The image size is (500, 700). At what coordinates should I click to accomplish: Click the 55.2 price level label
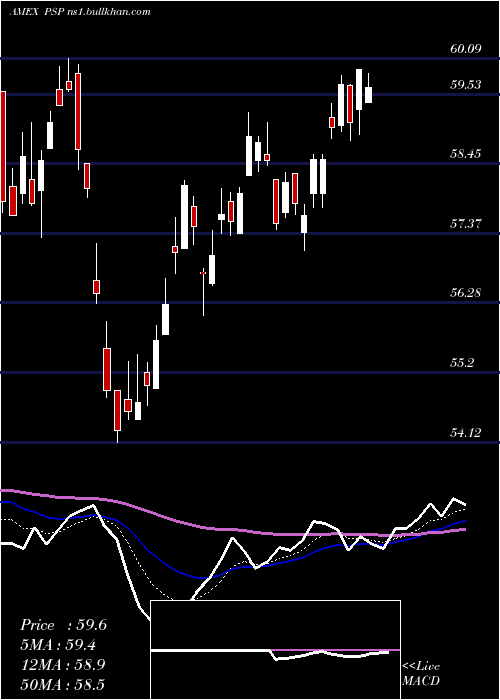click(x=462, y=363)
